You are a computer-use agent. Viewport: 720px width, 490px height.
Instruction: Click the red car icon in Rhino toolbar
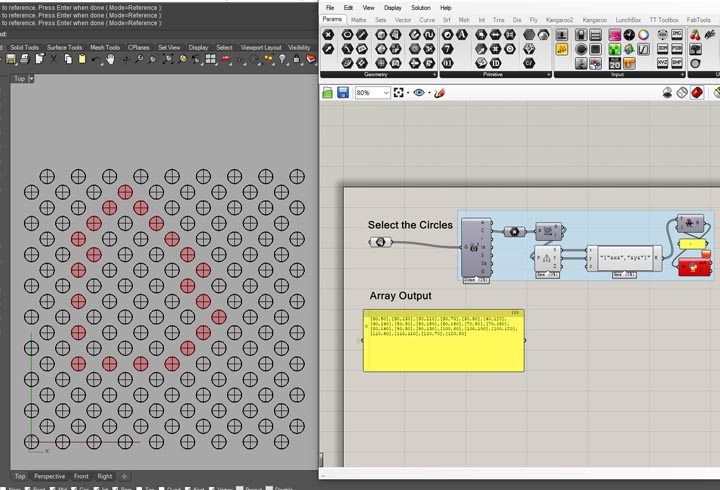(225, 59)
